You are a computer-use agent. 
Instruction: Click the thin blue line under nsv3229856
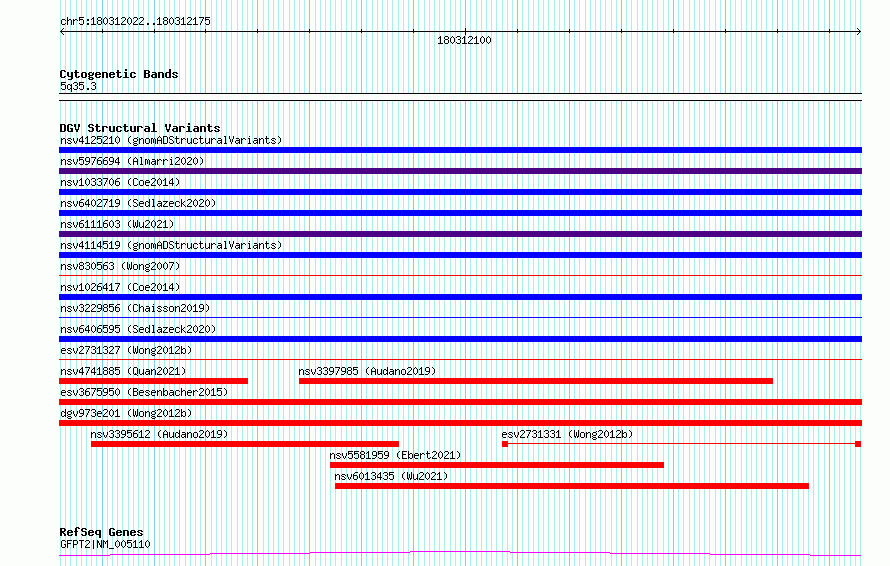[x=460, y=318]
